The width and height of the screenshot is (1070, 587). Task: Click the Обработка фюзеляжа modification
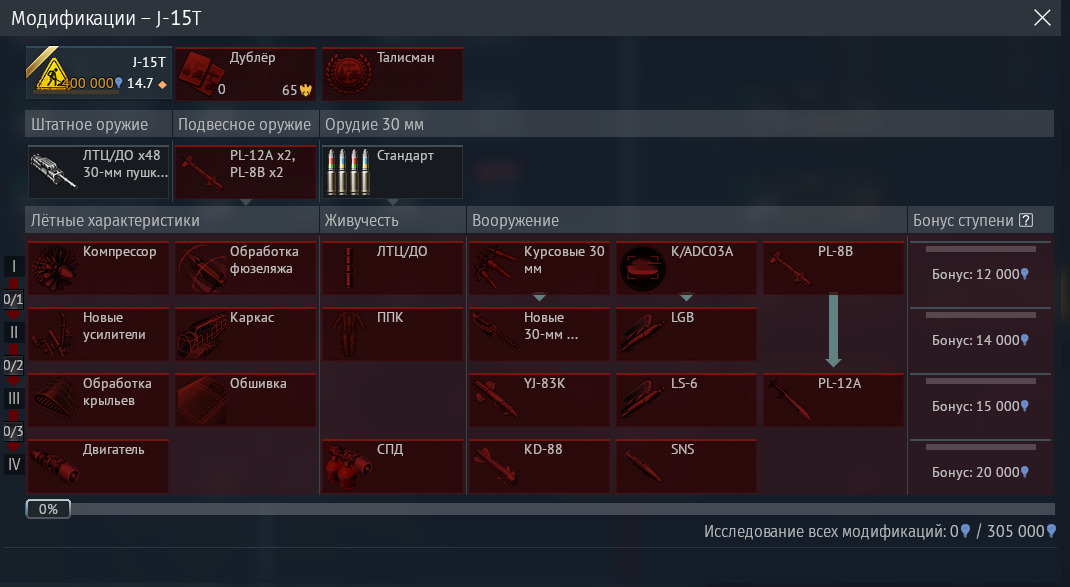pyautogui.click(x=245, y=267)
